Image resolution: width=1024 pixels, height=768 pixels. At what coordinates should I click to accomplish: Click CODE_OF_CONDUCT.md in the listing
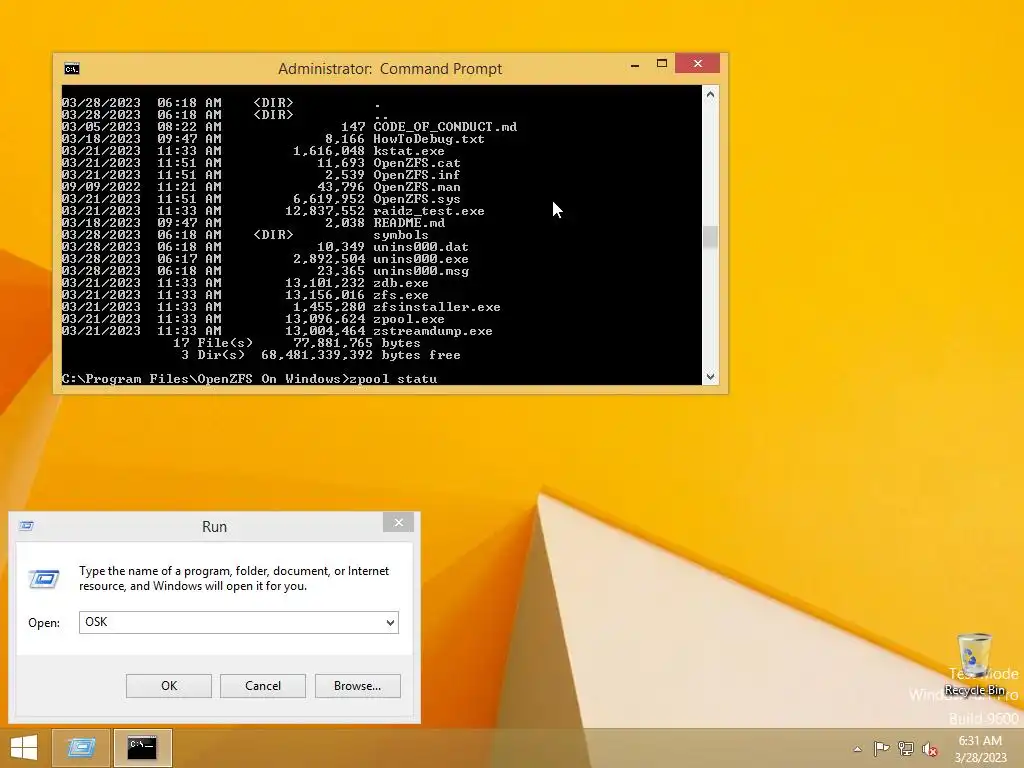[445, 127]
